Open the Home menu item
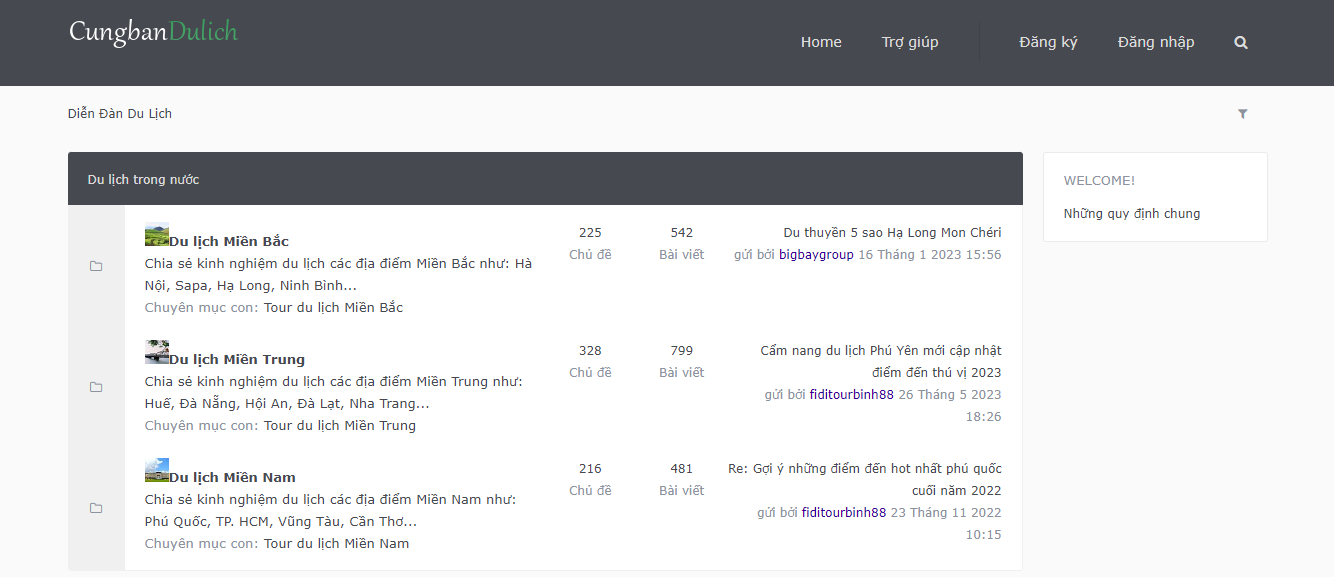This screenshot has height=577, width=1334. click(x=821, y=42)
